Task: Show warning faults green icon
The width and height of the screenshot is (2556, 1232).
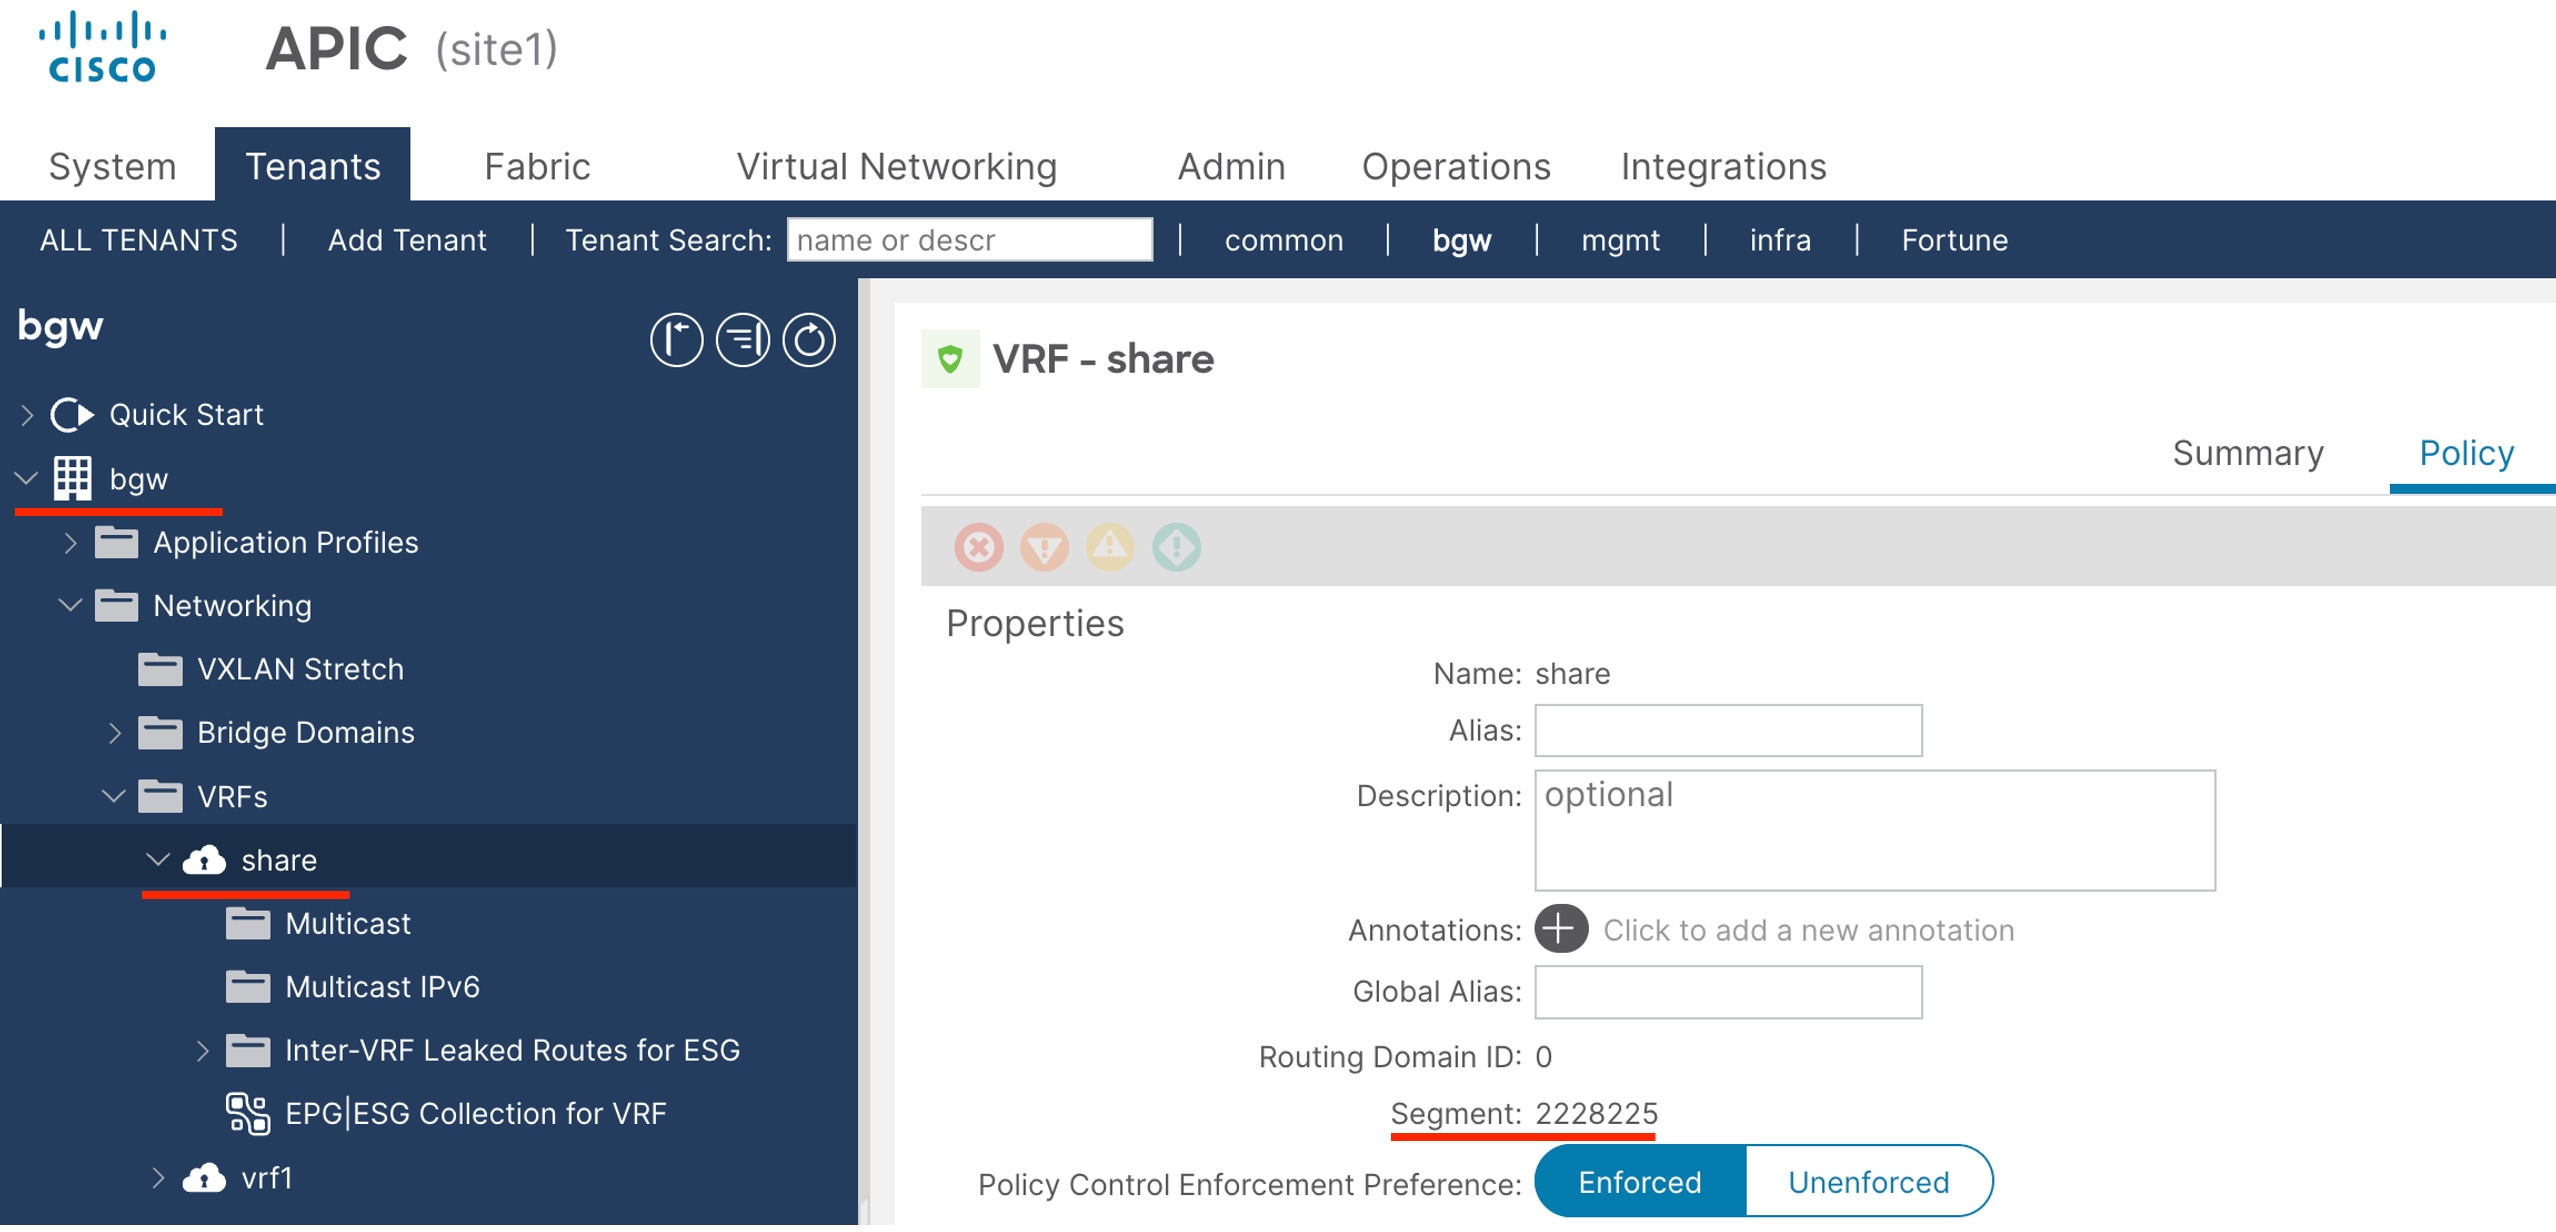Action: (1176, 546)
